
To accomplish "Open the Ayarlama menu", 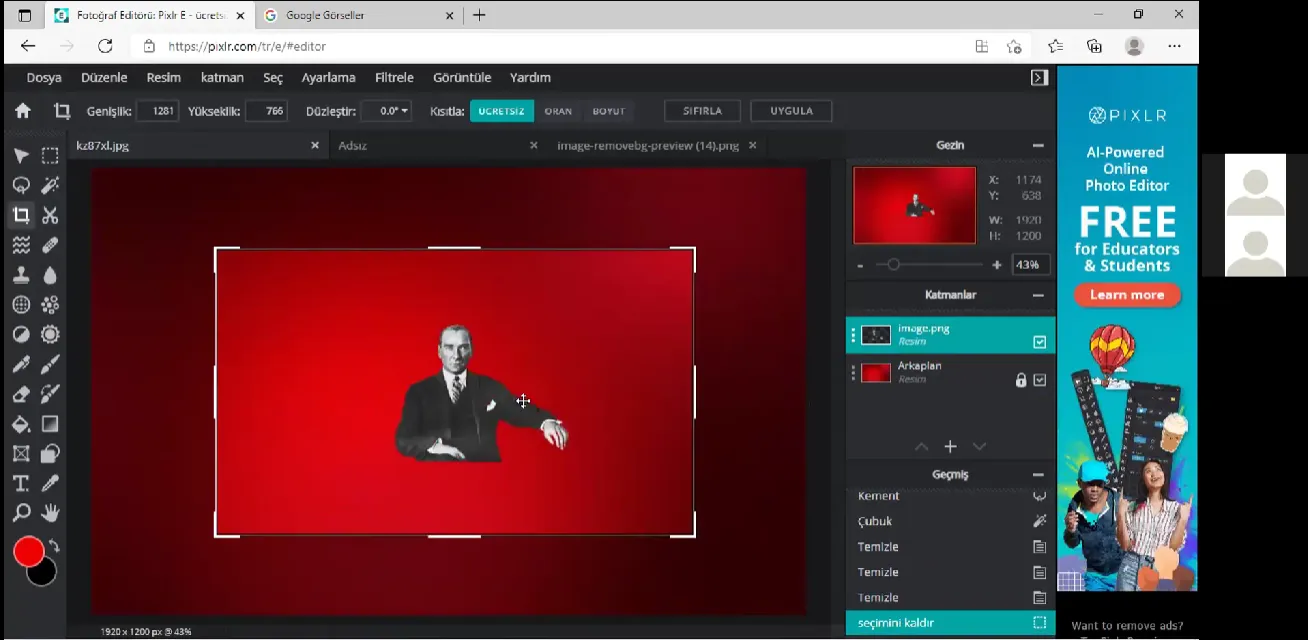I will click(329, 77).
